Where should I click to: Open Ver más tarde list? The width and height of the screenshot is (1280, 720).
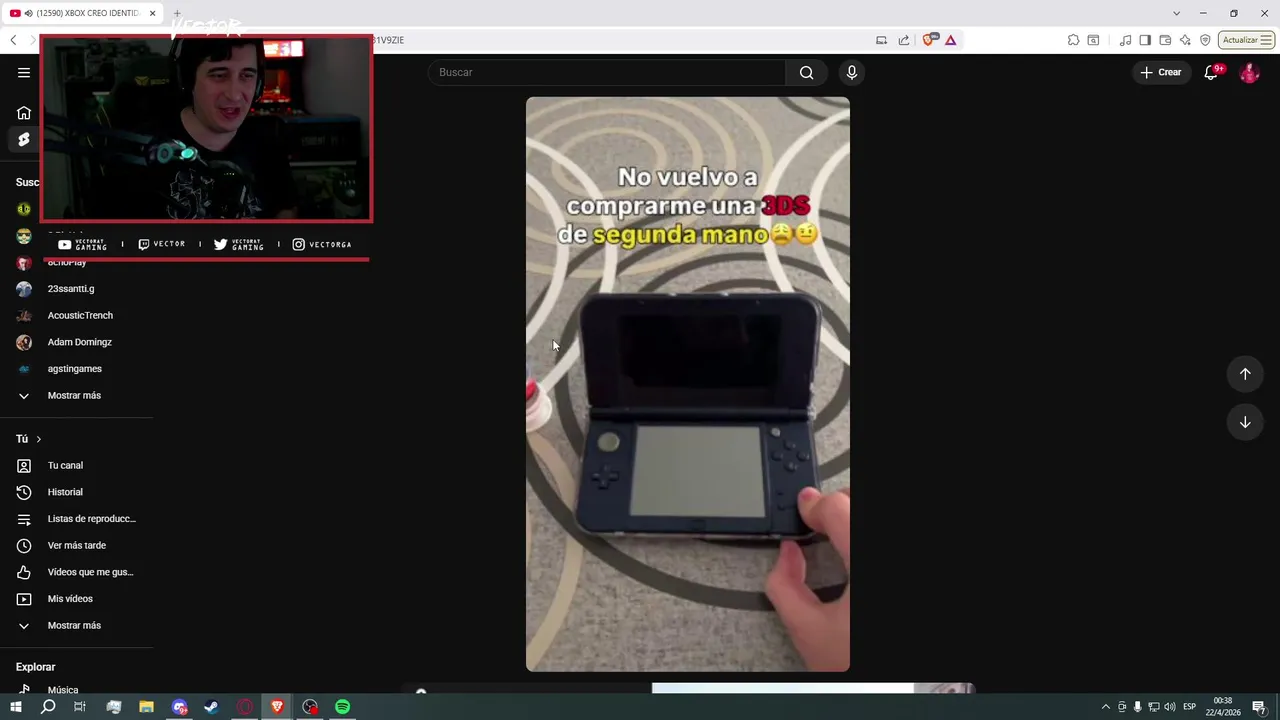[x=76, y=546]
